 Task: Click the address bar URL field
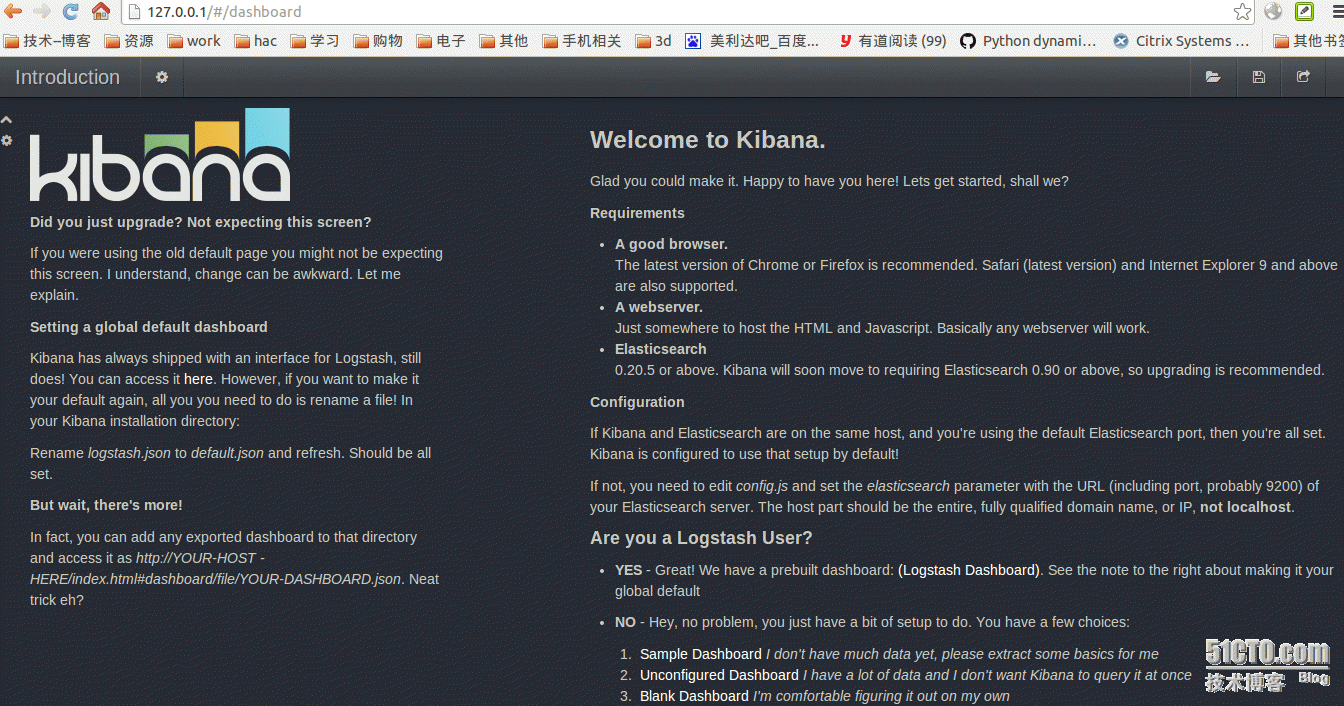pos(688,12)
